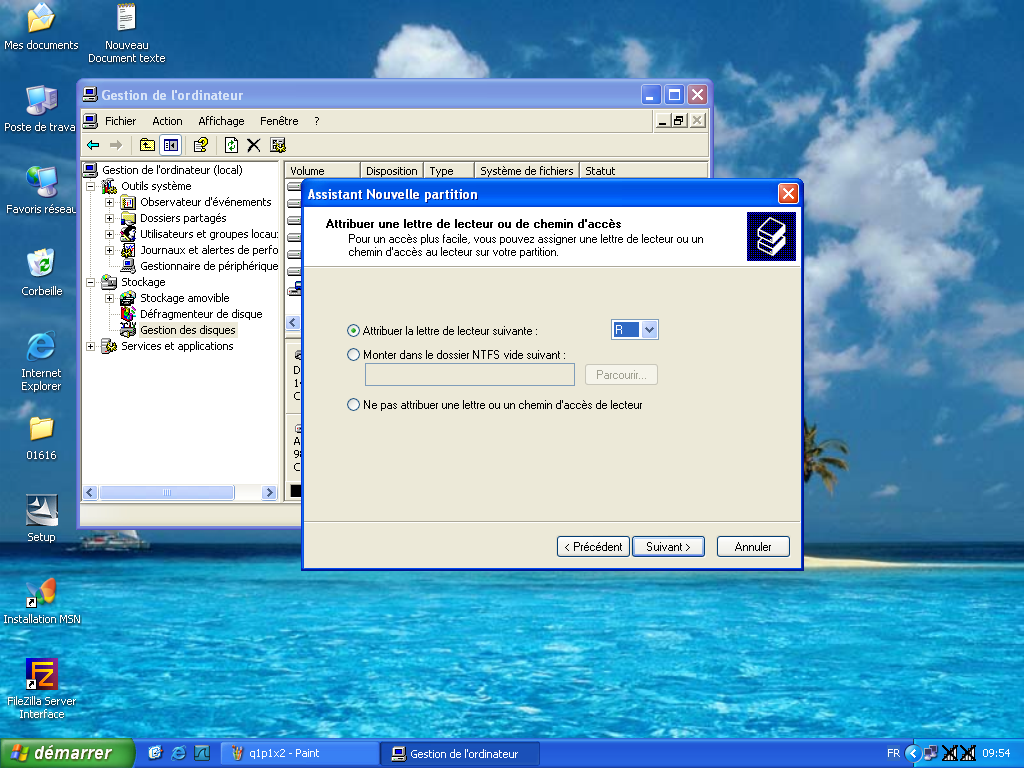This screenshot has height=768, width=1024.
Task: Open the Action menu
Action: point(167,120)
